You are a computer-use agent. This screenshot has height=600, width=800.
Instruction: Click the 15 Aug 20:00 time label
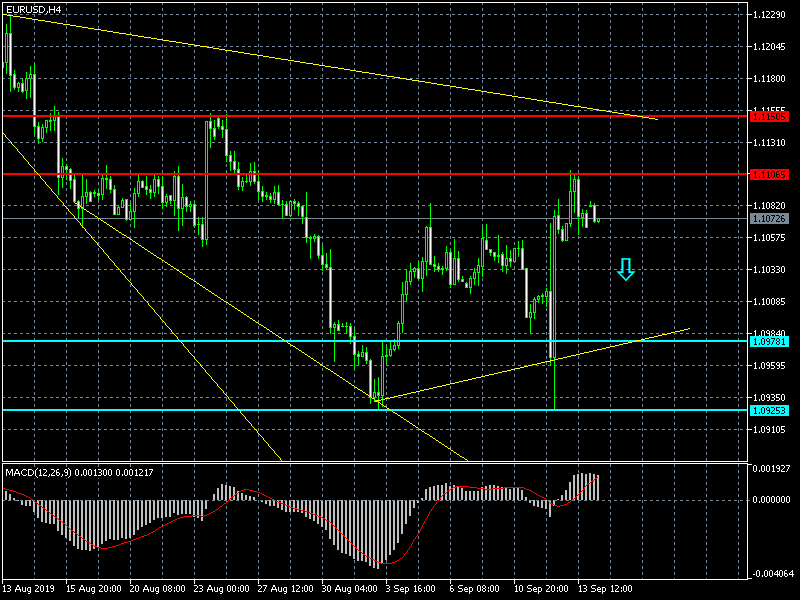pos(94,589)
